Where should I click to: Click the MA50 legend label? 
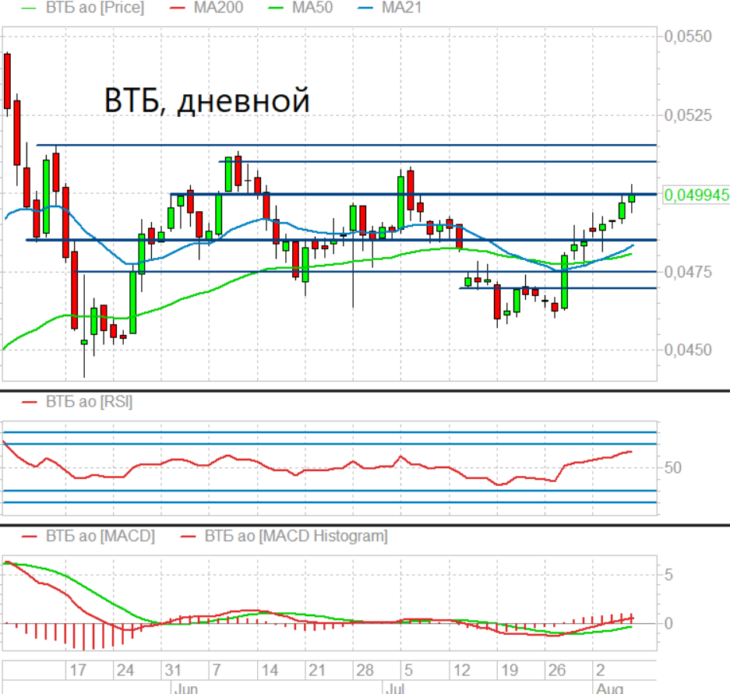pyautogui.click(x=312, y=7)
